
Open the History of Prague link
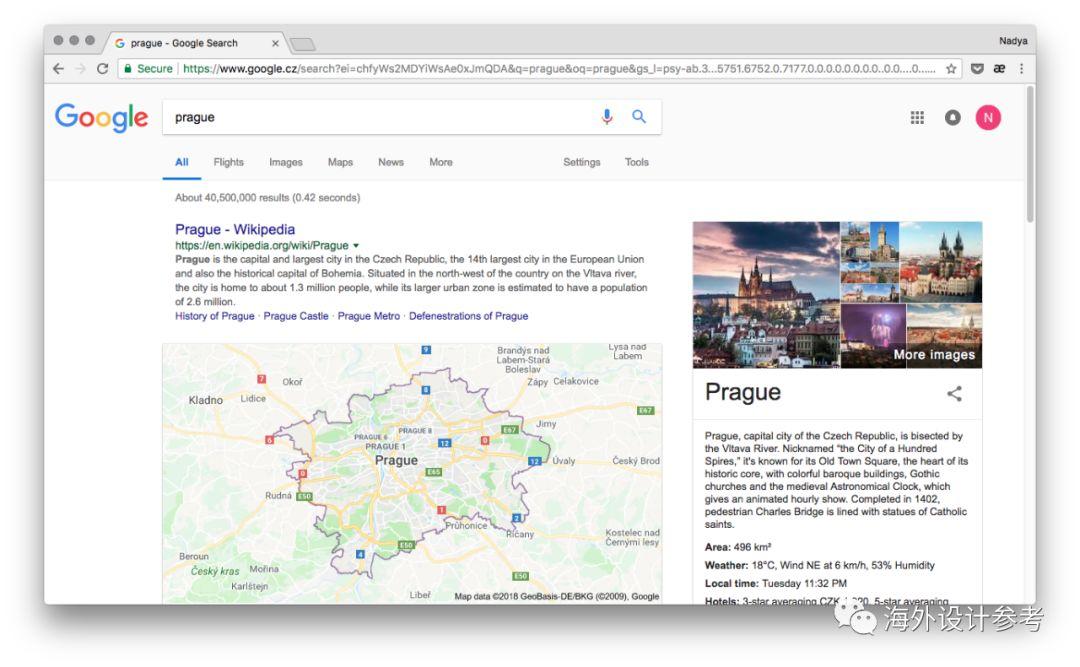pyautogui.click(x=215, y=316)
